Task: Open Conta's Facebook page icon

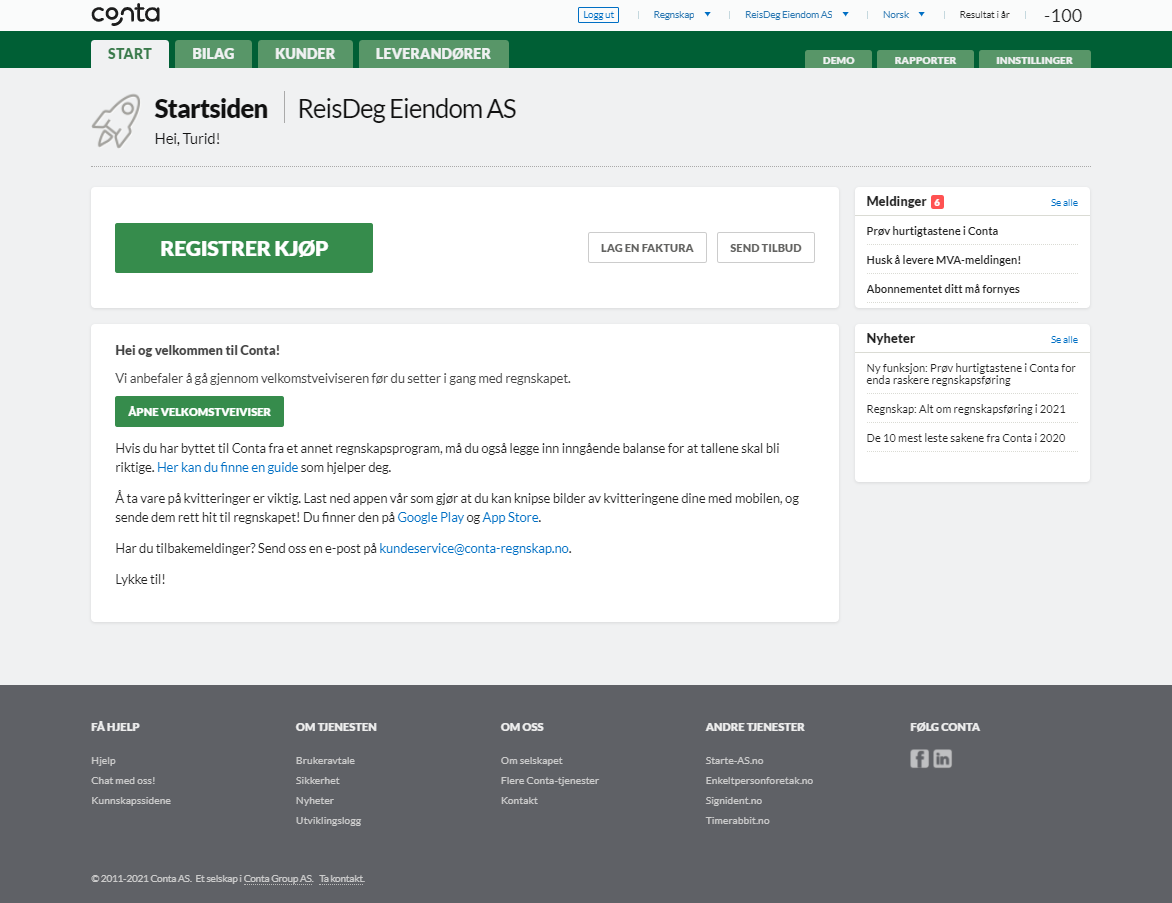Action: [919, 759]
